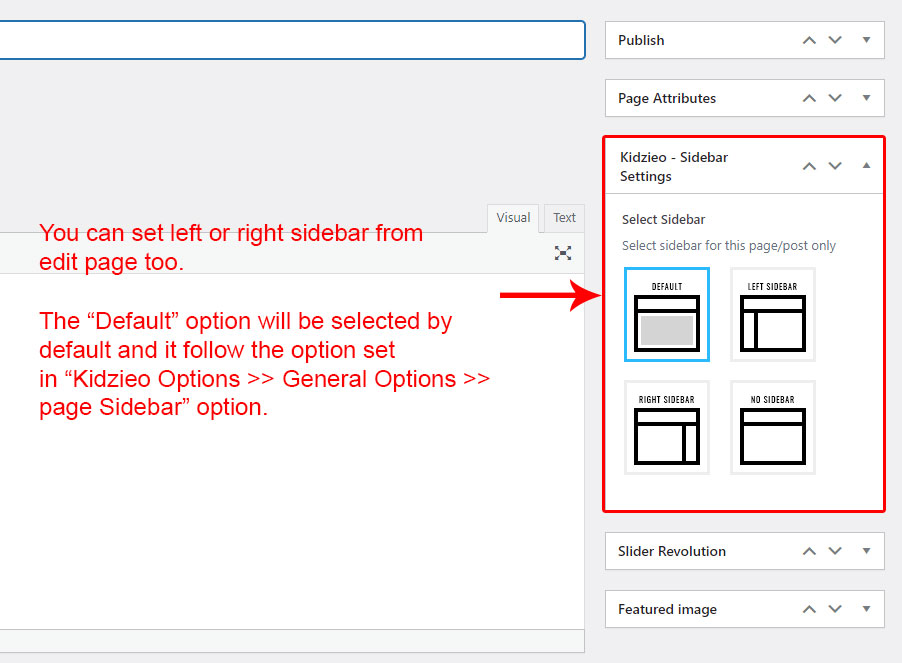Viewport: 902px width, 663px height.
Task: Choose the Right Sidebar layout
Action: [x=667, y=427]
